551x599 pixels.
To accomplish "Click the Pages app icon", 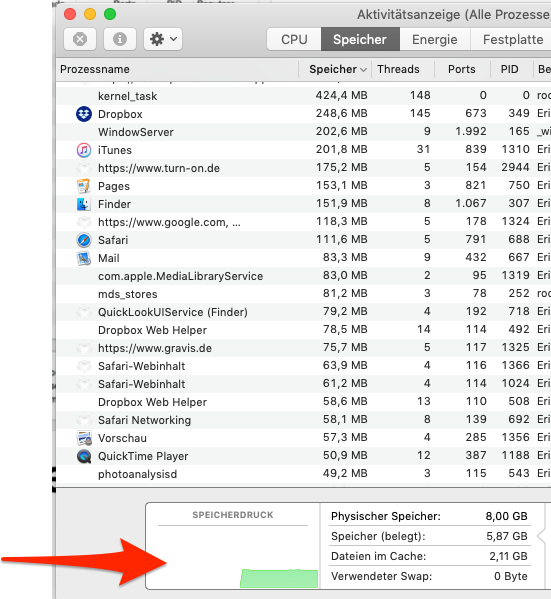I will [x=84, y=186].
